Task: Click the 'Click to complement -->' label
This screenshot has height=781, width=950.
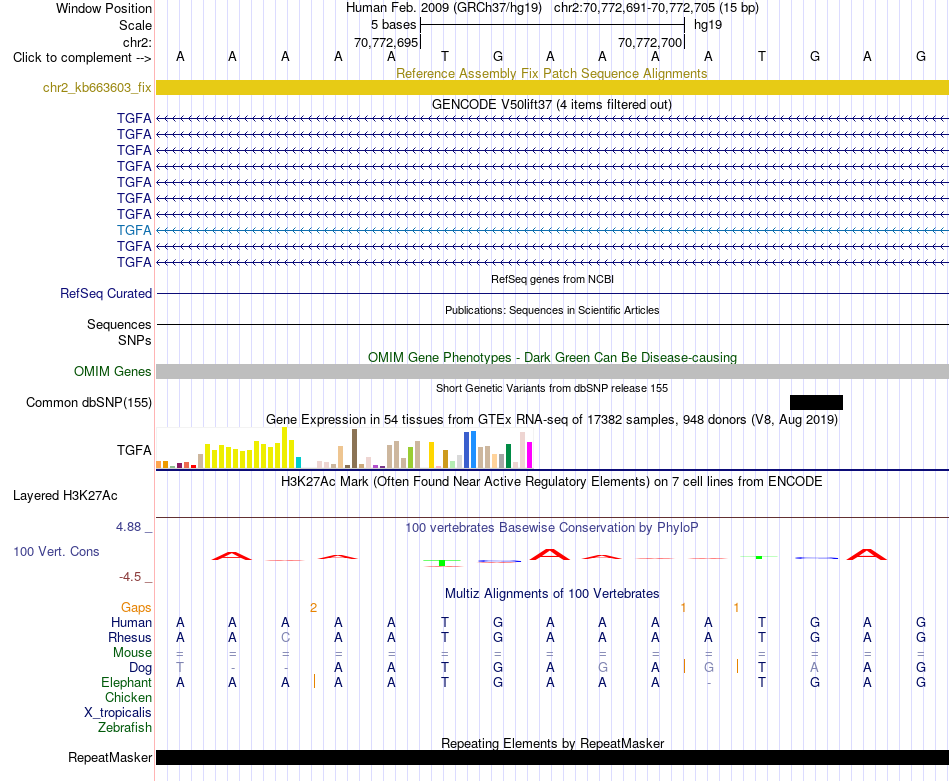Action: click(82, 58)
